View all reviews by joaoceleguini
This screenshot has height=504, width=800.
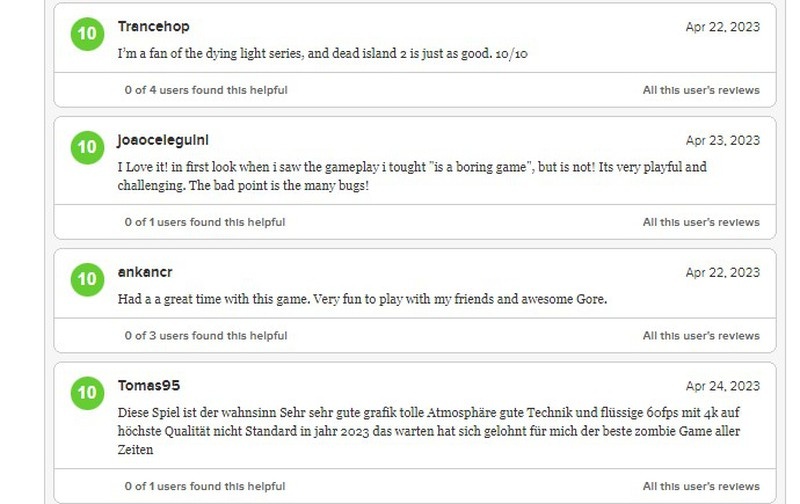[701, 222]
